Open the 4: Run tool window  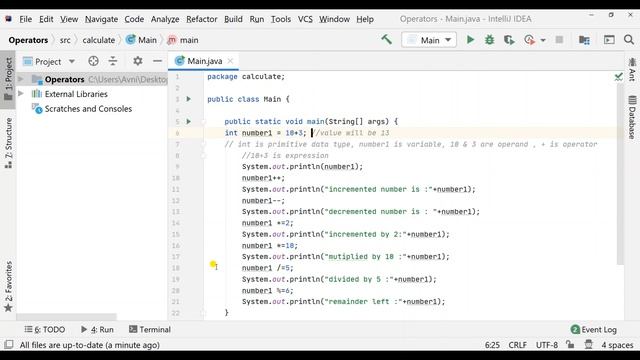[97, 329]
